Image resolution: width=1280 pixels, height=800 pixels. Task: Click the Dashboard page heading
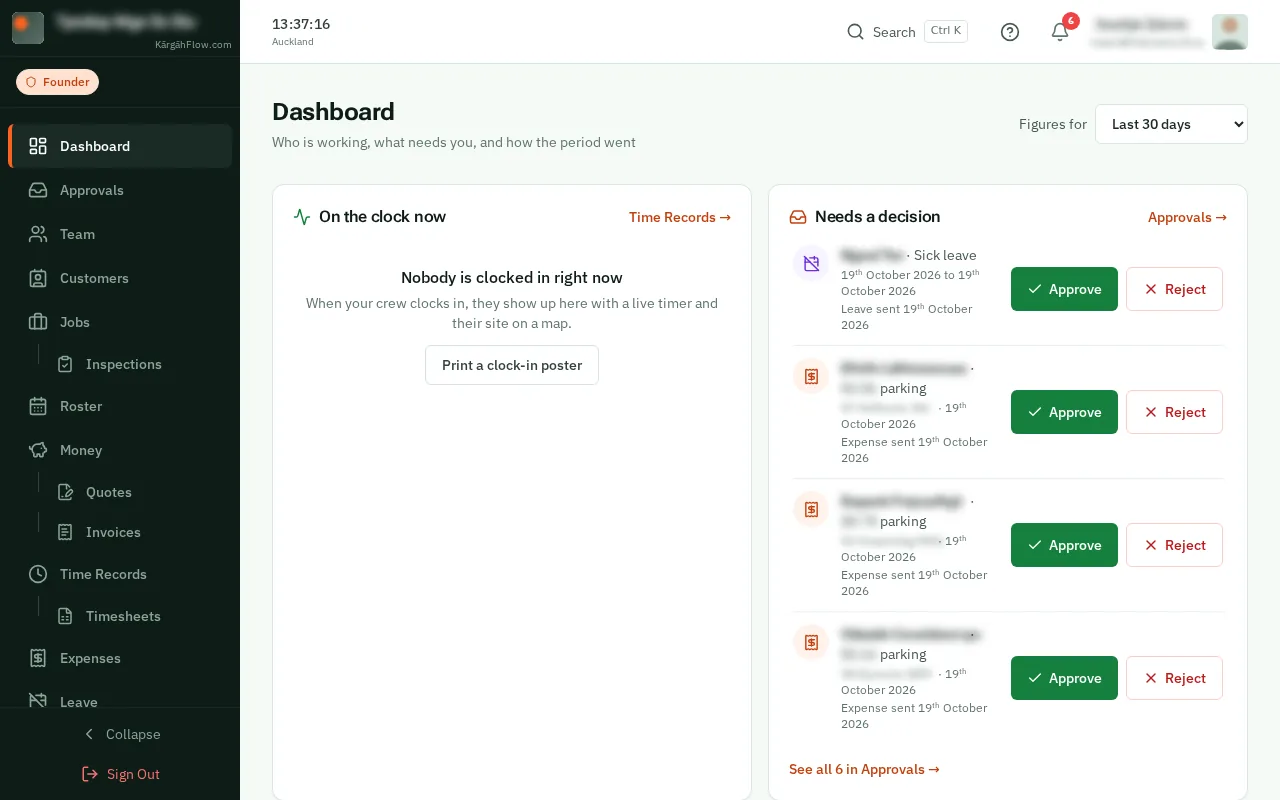coord(333,111)
